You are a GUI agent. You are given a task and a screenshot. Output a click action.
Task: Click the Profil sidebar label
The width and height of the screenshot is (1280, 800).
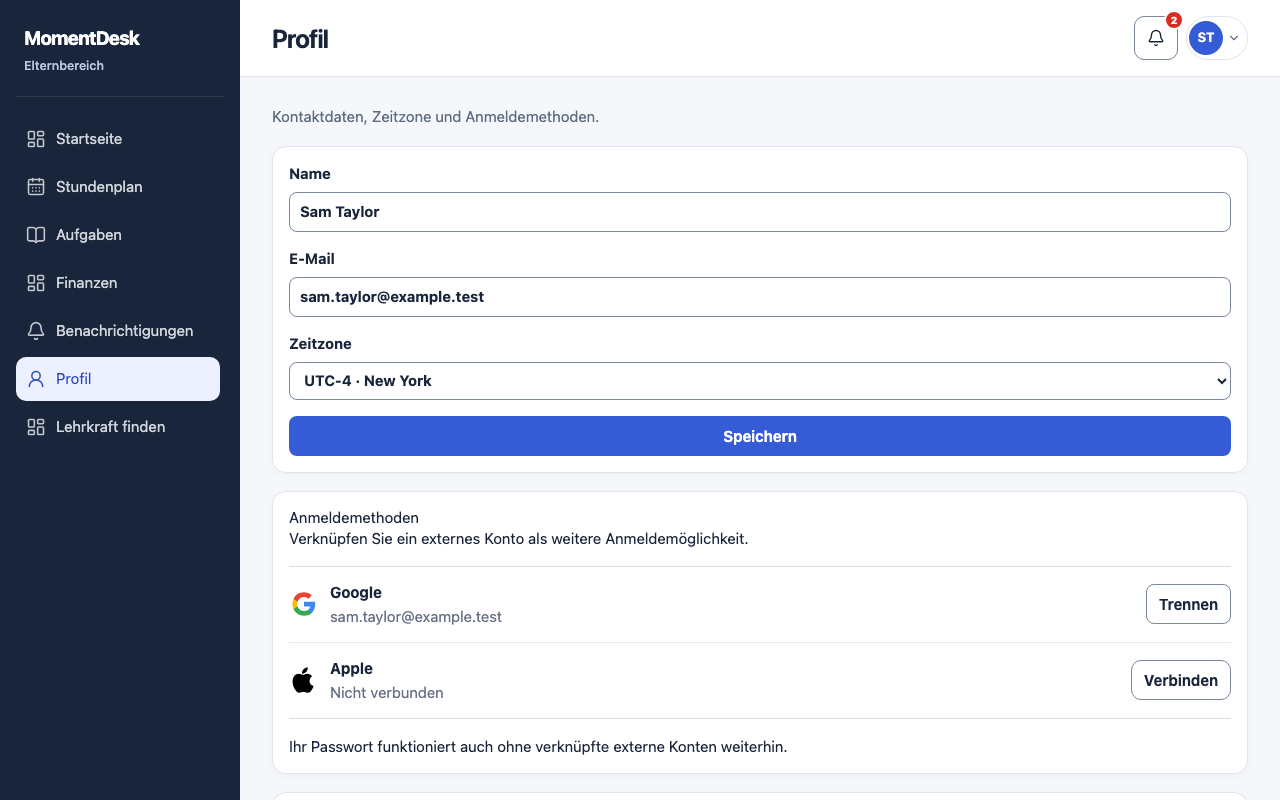74,379
